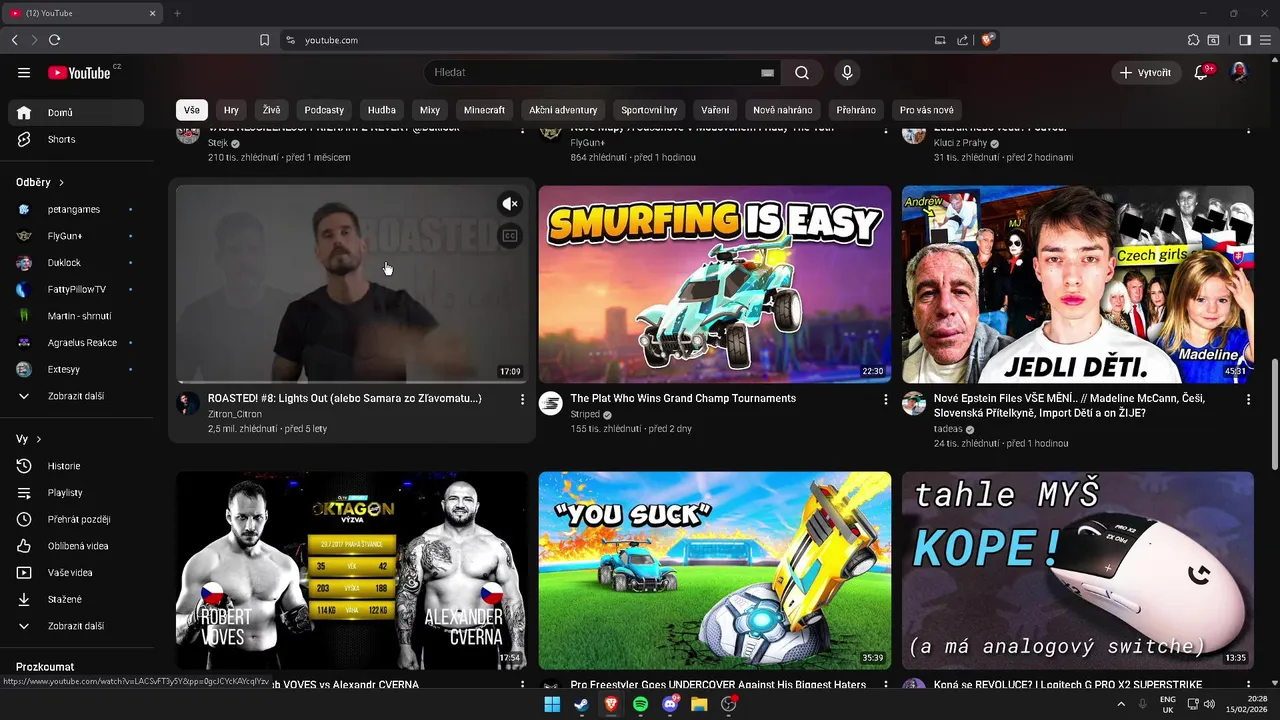Open petangames subscription
The image size is (1280, 720).
(76, 209)
